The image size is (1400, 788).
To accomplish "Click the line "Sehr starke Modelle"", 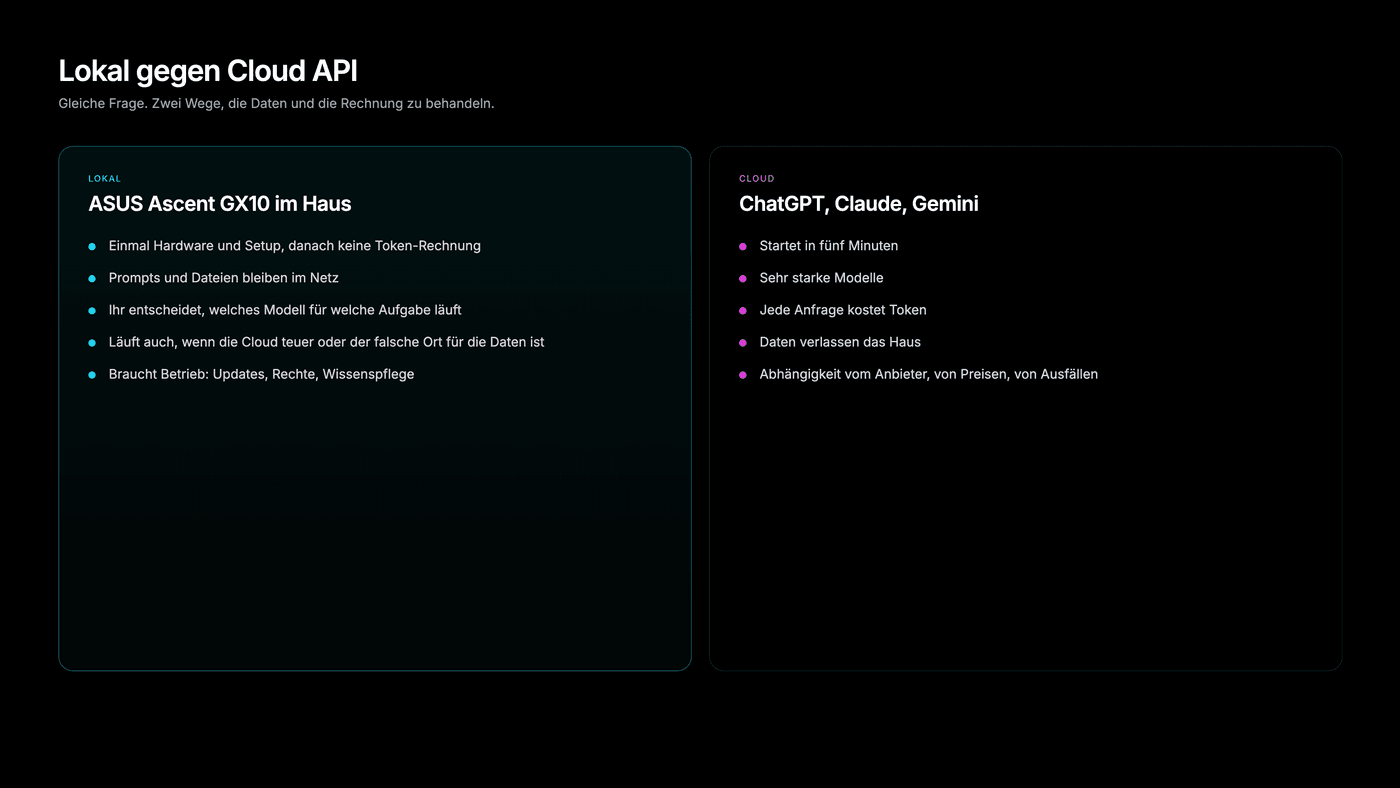I will 822,278.
